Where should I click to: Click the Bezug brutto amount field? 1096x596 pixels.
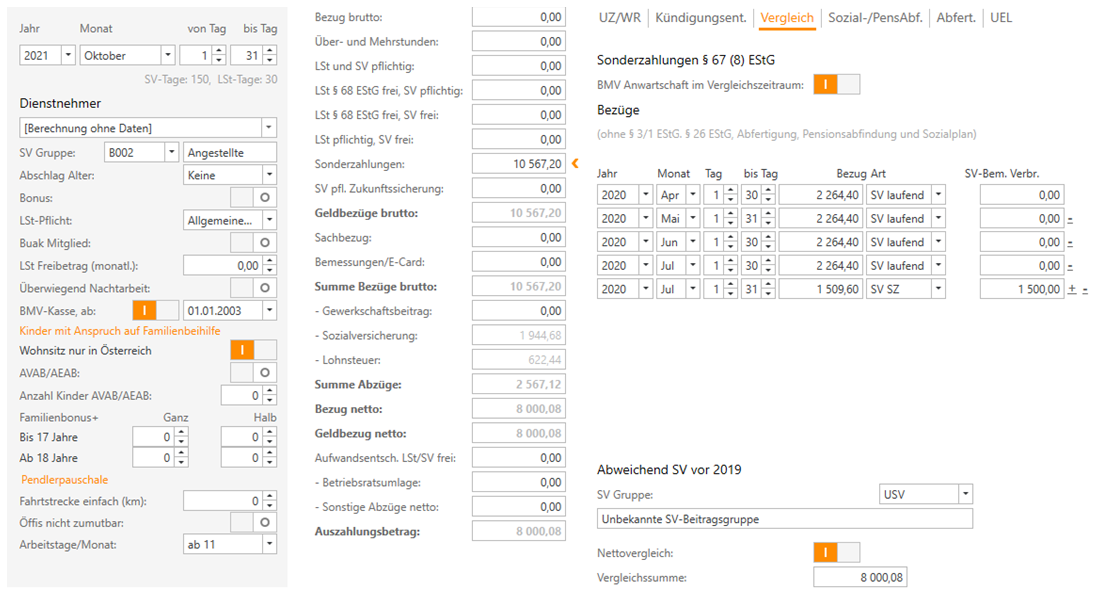519,17
